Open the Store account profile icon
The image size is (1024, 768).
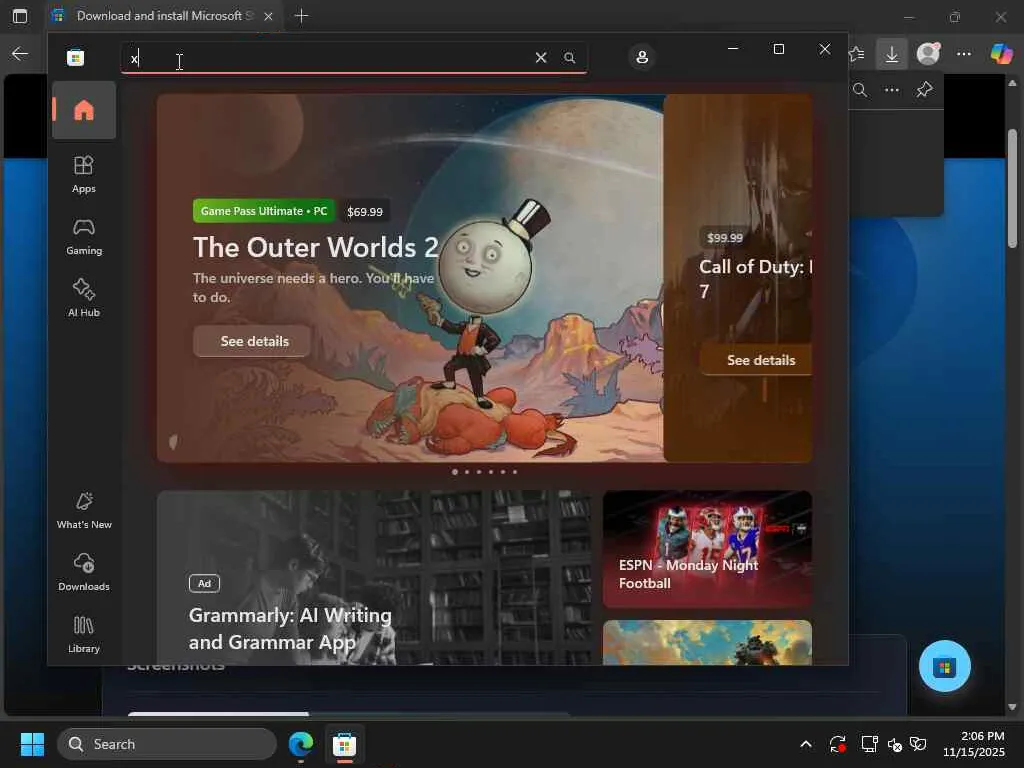pyautogui.click(x=642, y=57)
